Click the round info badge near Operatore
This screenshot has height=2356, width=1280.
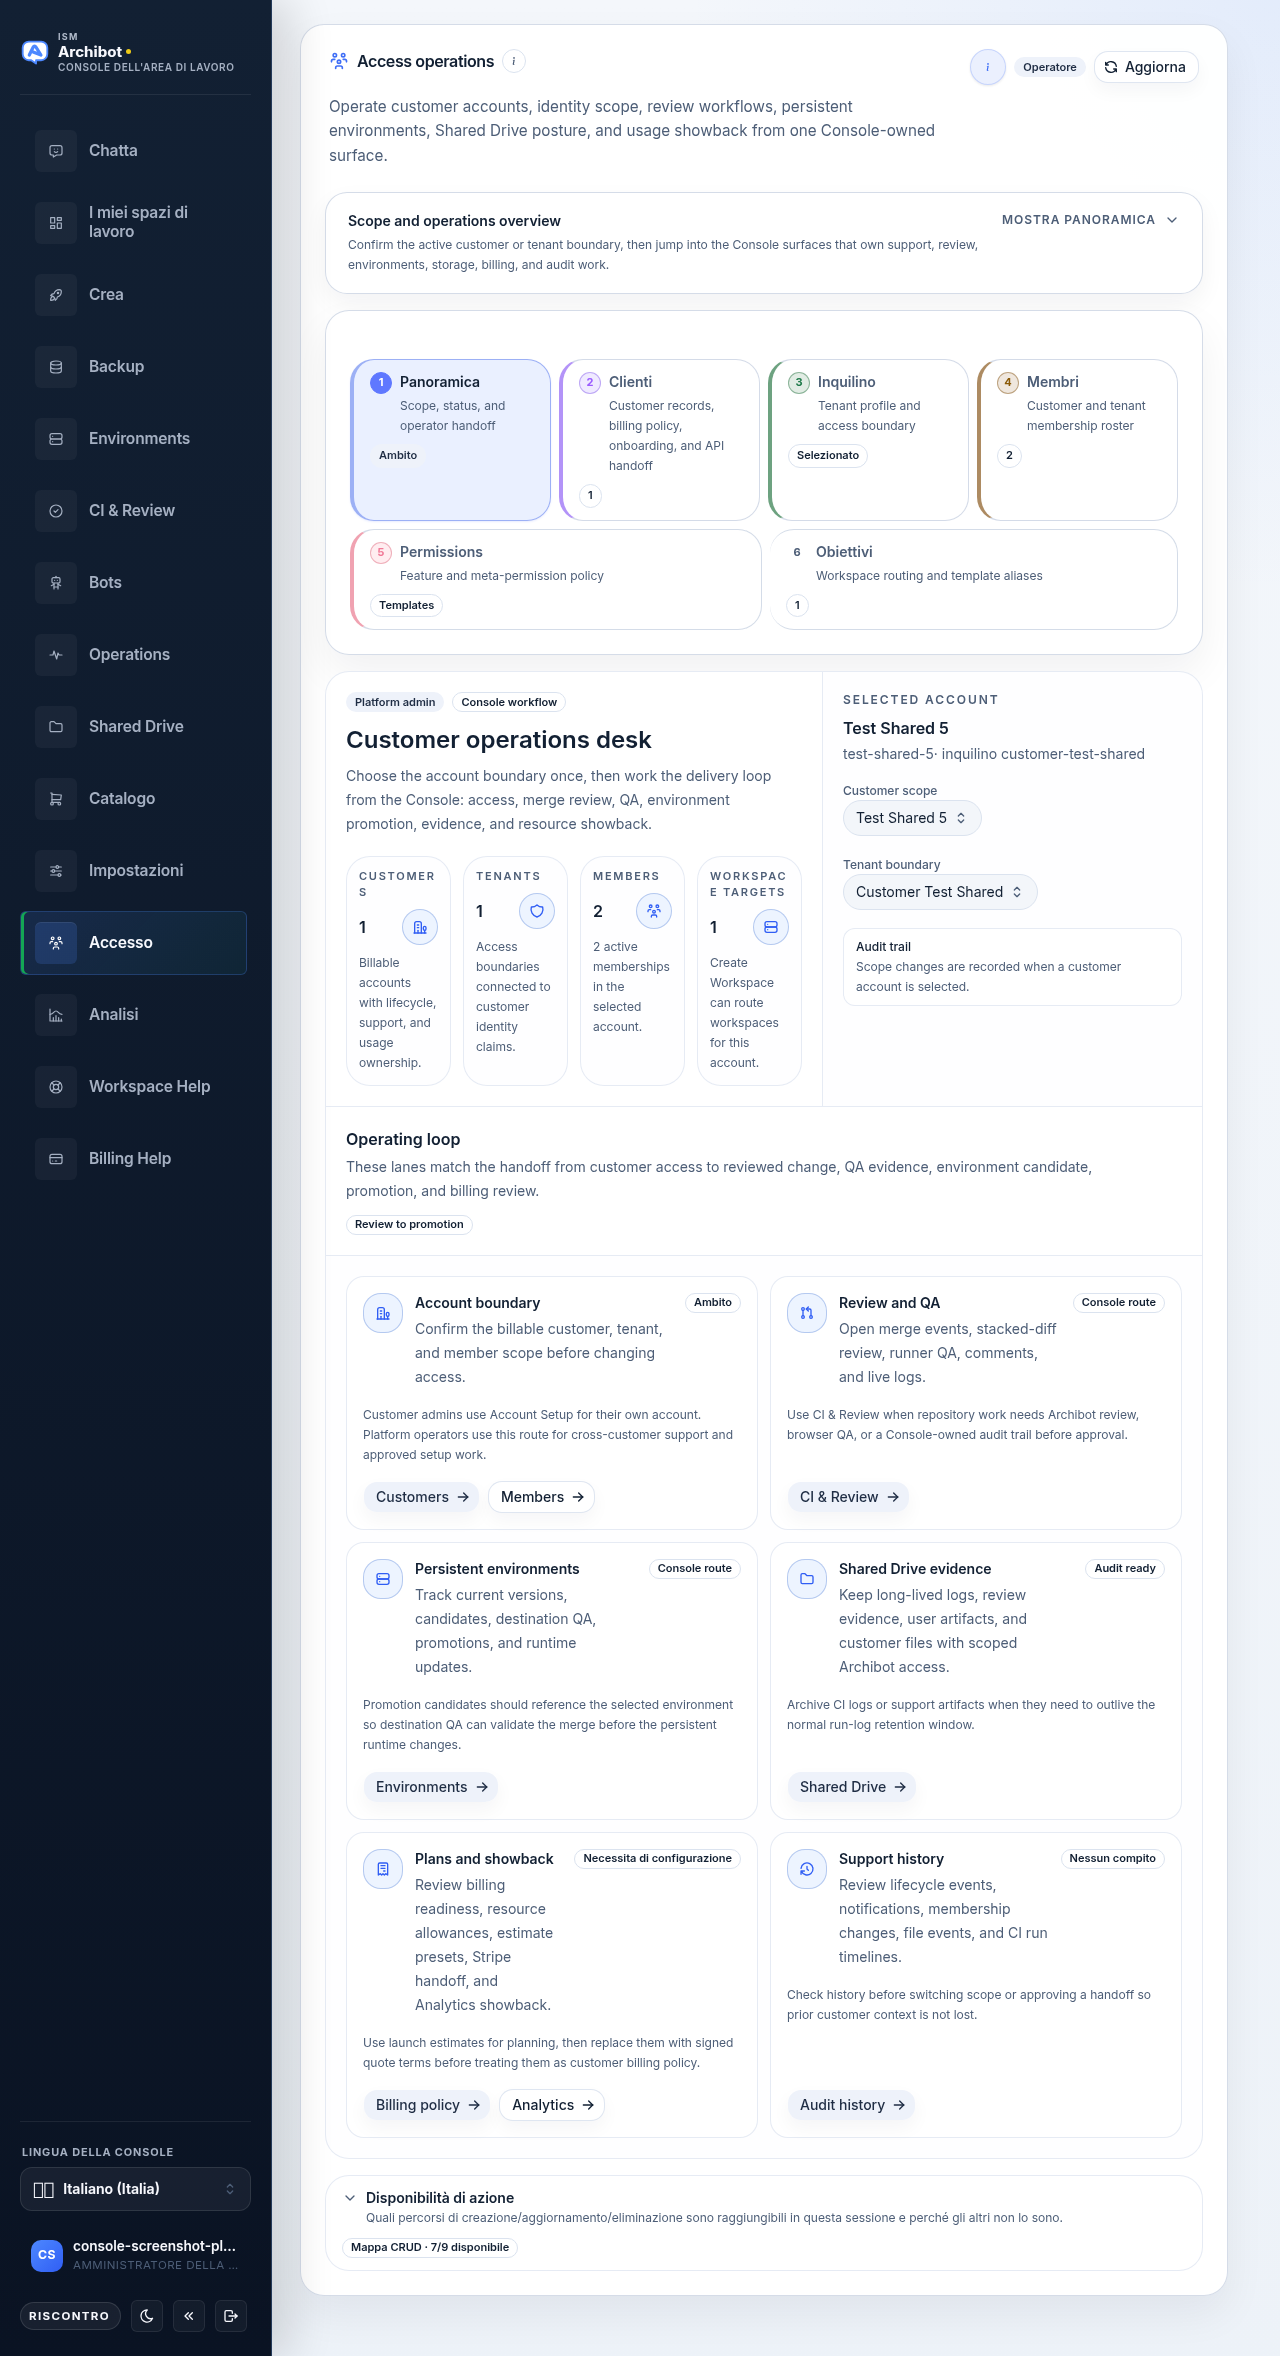click(988, 67)
